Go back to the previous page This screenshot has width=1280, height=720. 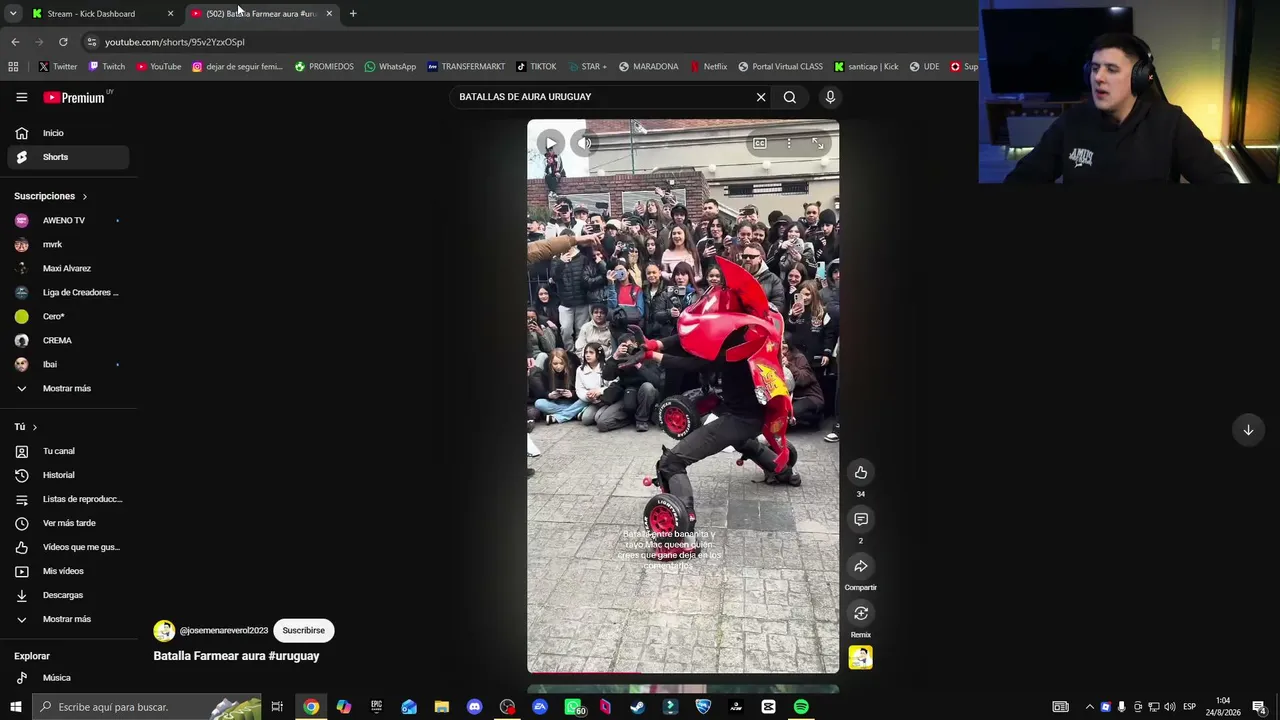[x=15, y=42]
